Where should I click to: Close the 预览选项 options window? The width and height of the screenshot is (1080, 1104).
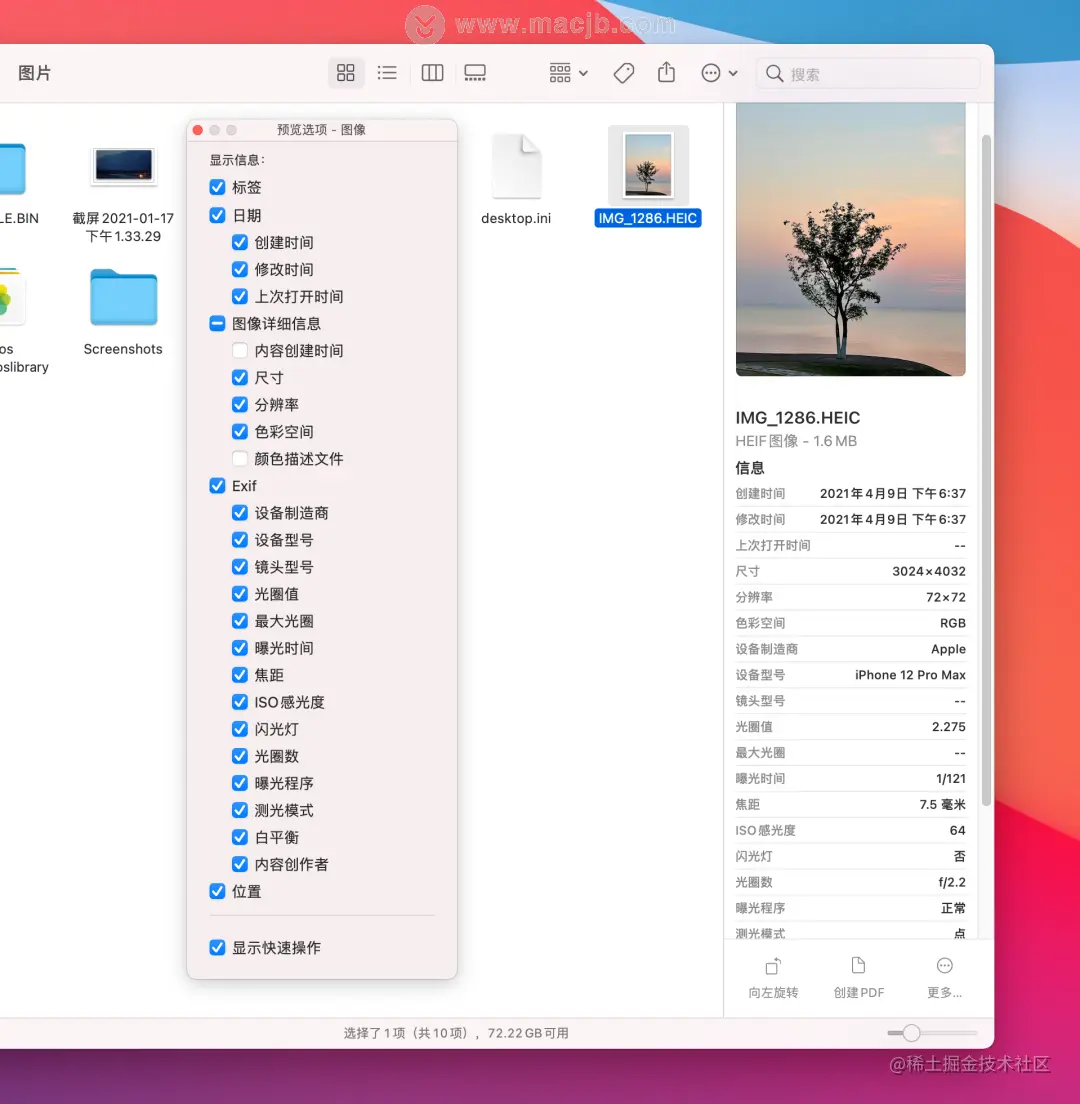click(x=198, y=130)
